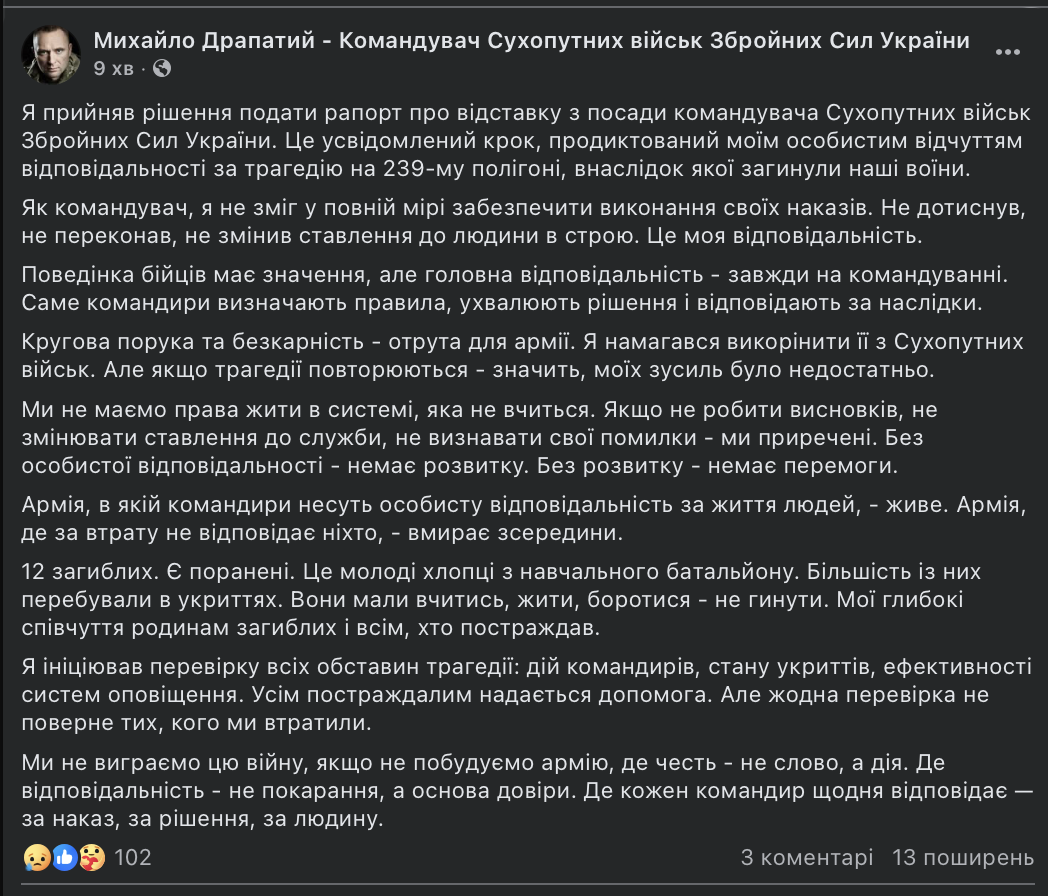This screenshot has width=1048, height=896.
Task: Open Михайло Драпатий's profile picture
Action: click(51, 55)
